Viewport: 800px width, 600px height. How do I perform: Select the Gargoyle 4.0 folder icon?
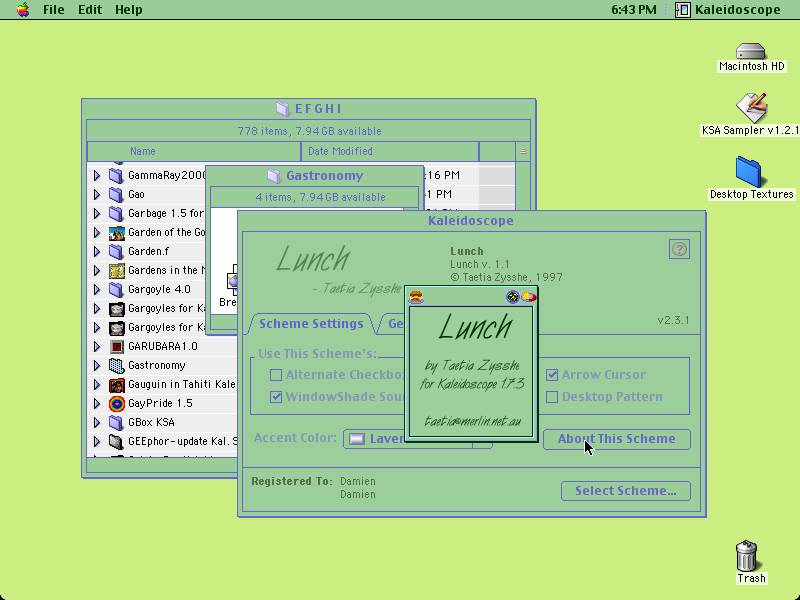coord(116,289)
